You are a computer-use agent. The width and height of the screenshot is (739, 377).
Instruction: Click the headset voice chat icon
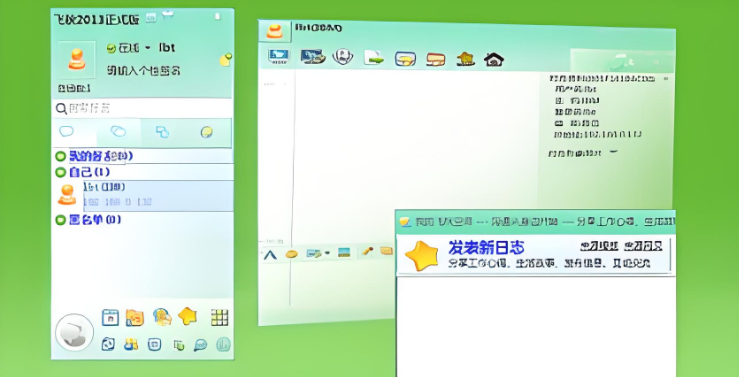point(343,57)
